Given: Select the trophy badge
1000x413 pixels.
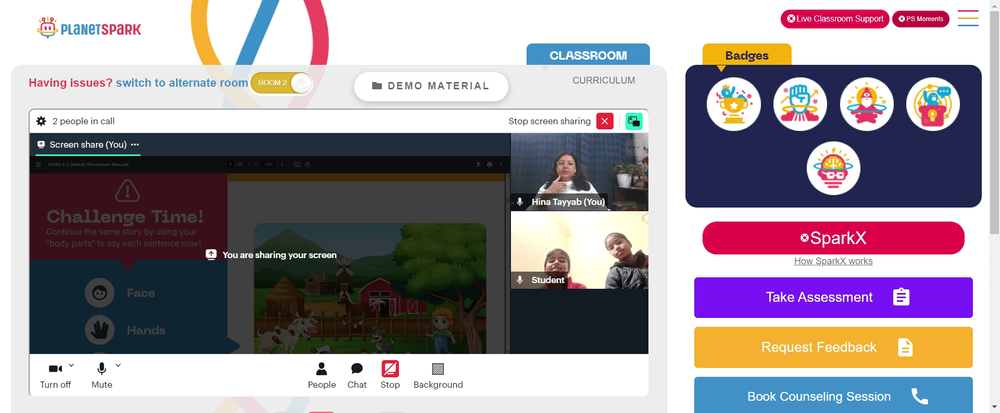Looking at the screenshot, I should tap(733, 104).
